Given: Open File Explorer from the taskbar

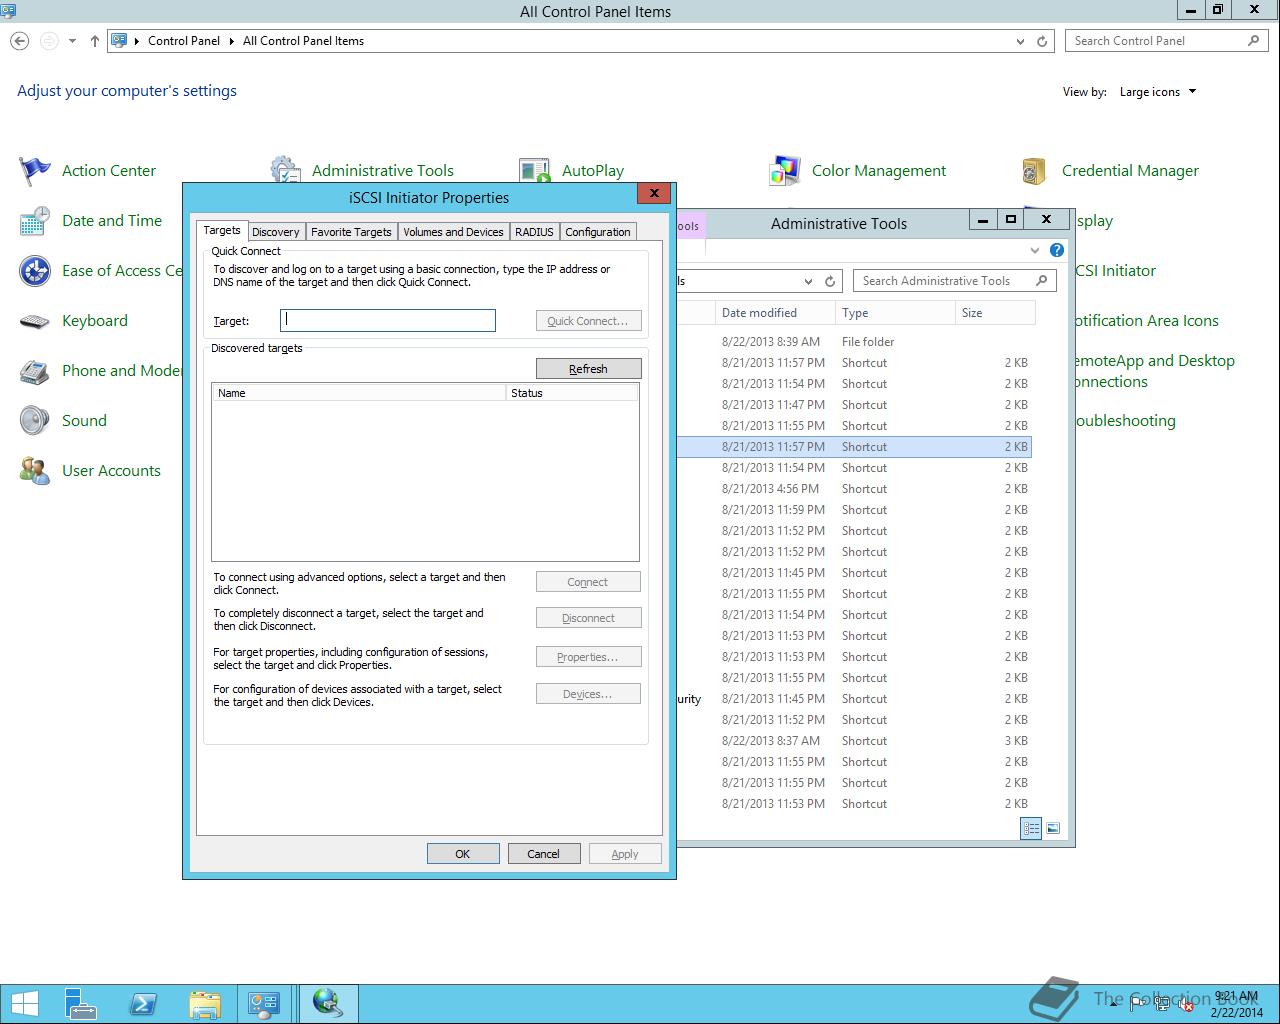Looking at the screenshot, I should point(204,1003).
